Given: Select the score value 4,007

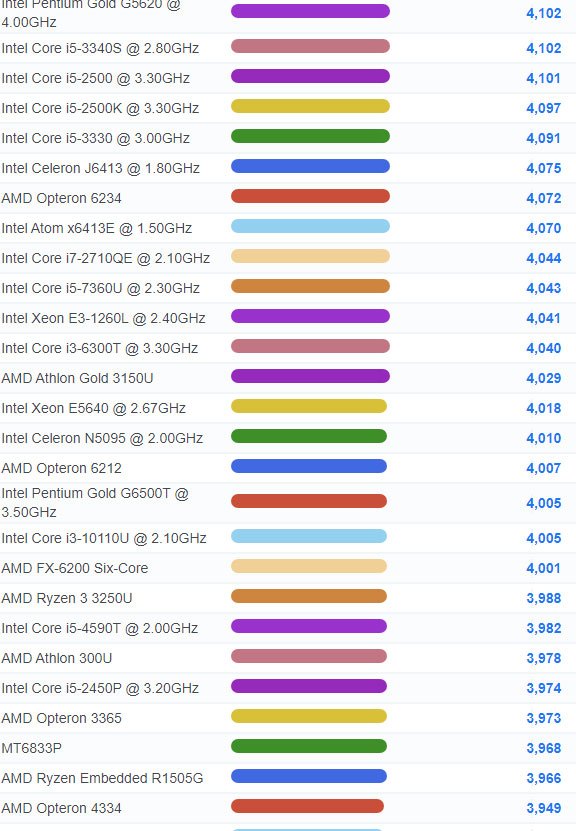Looking at the screenshot, I should click(x=544, y=468).
